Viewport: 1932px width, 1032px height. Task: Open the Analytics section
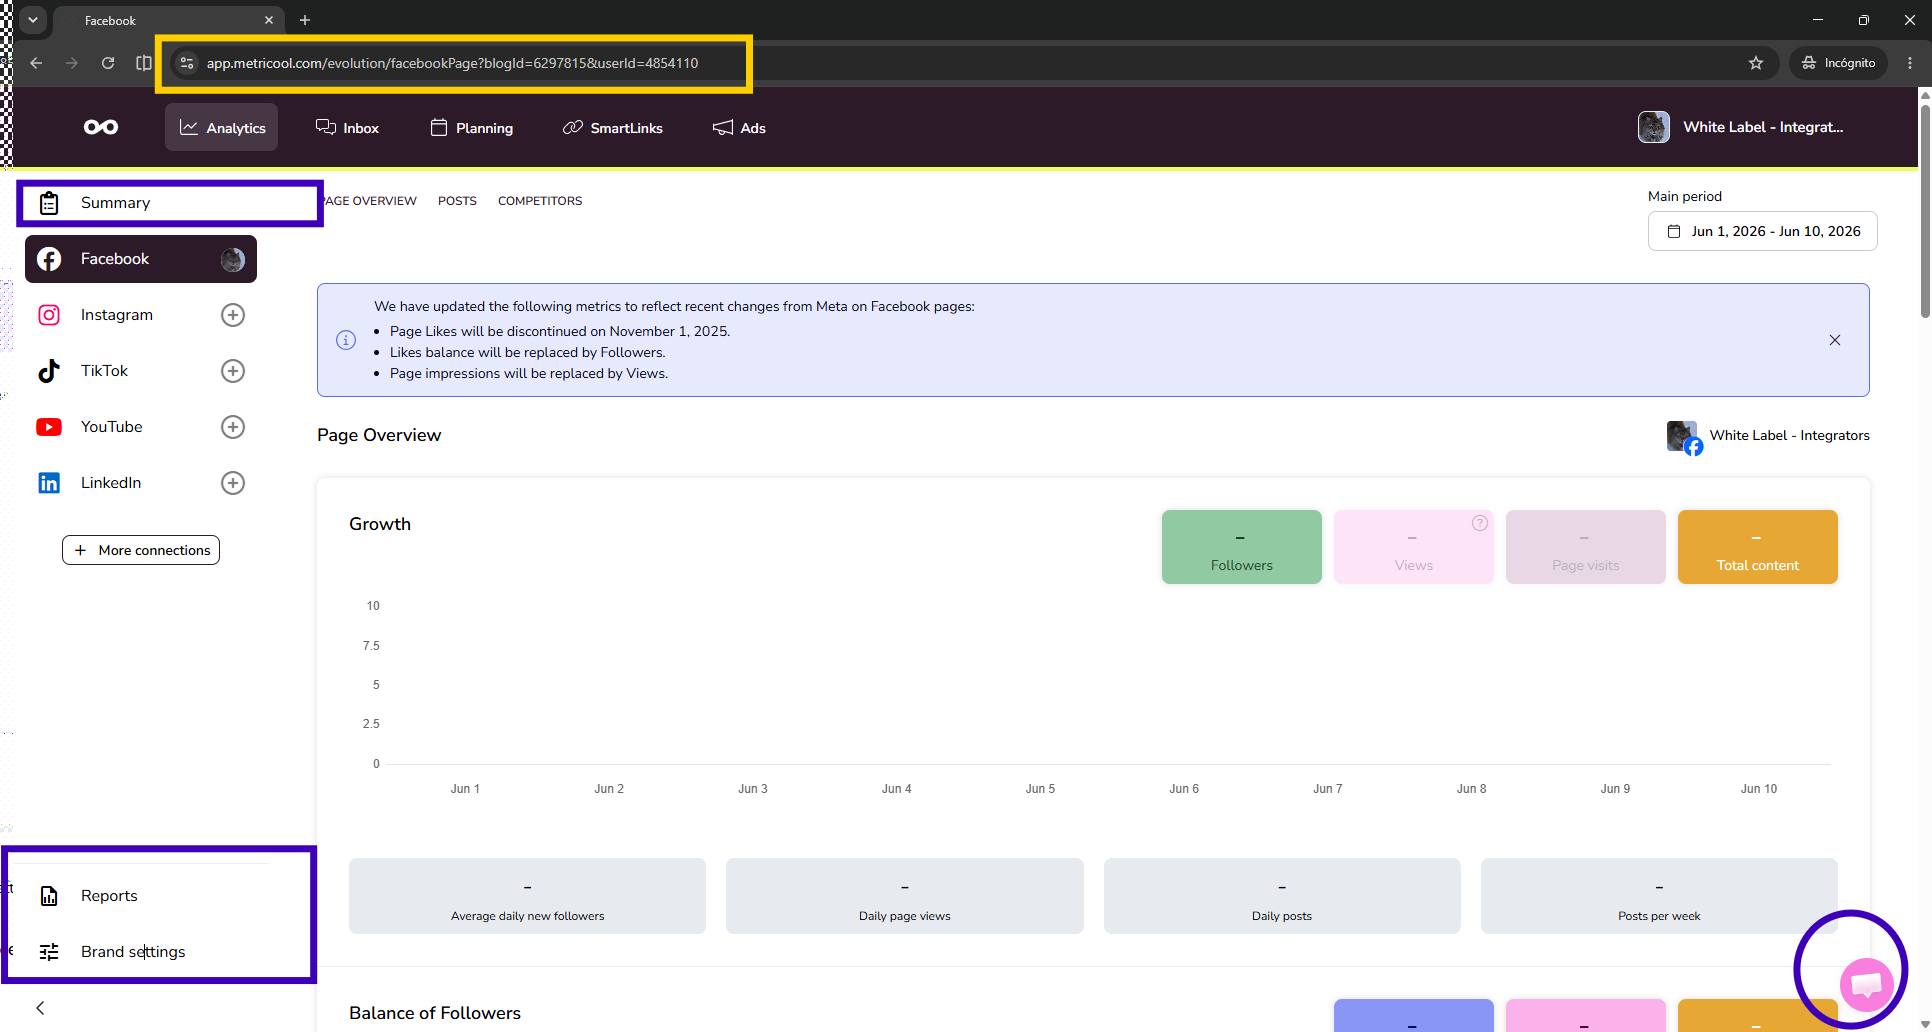tap(222, 127)
